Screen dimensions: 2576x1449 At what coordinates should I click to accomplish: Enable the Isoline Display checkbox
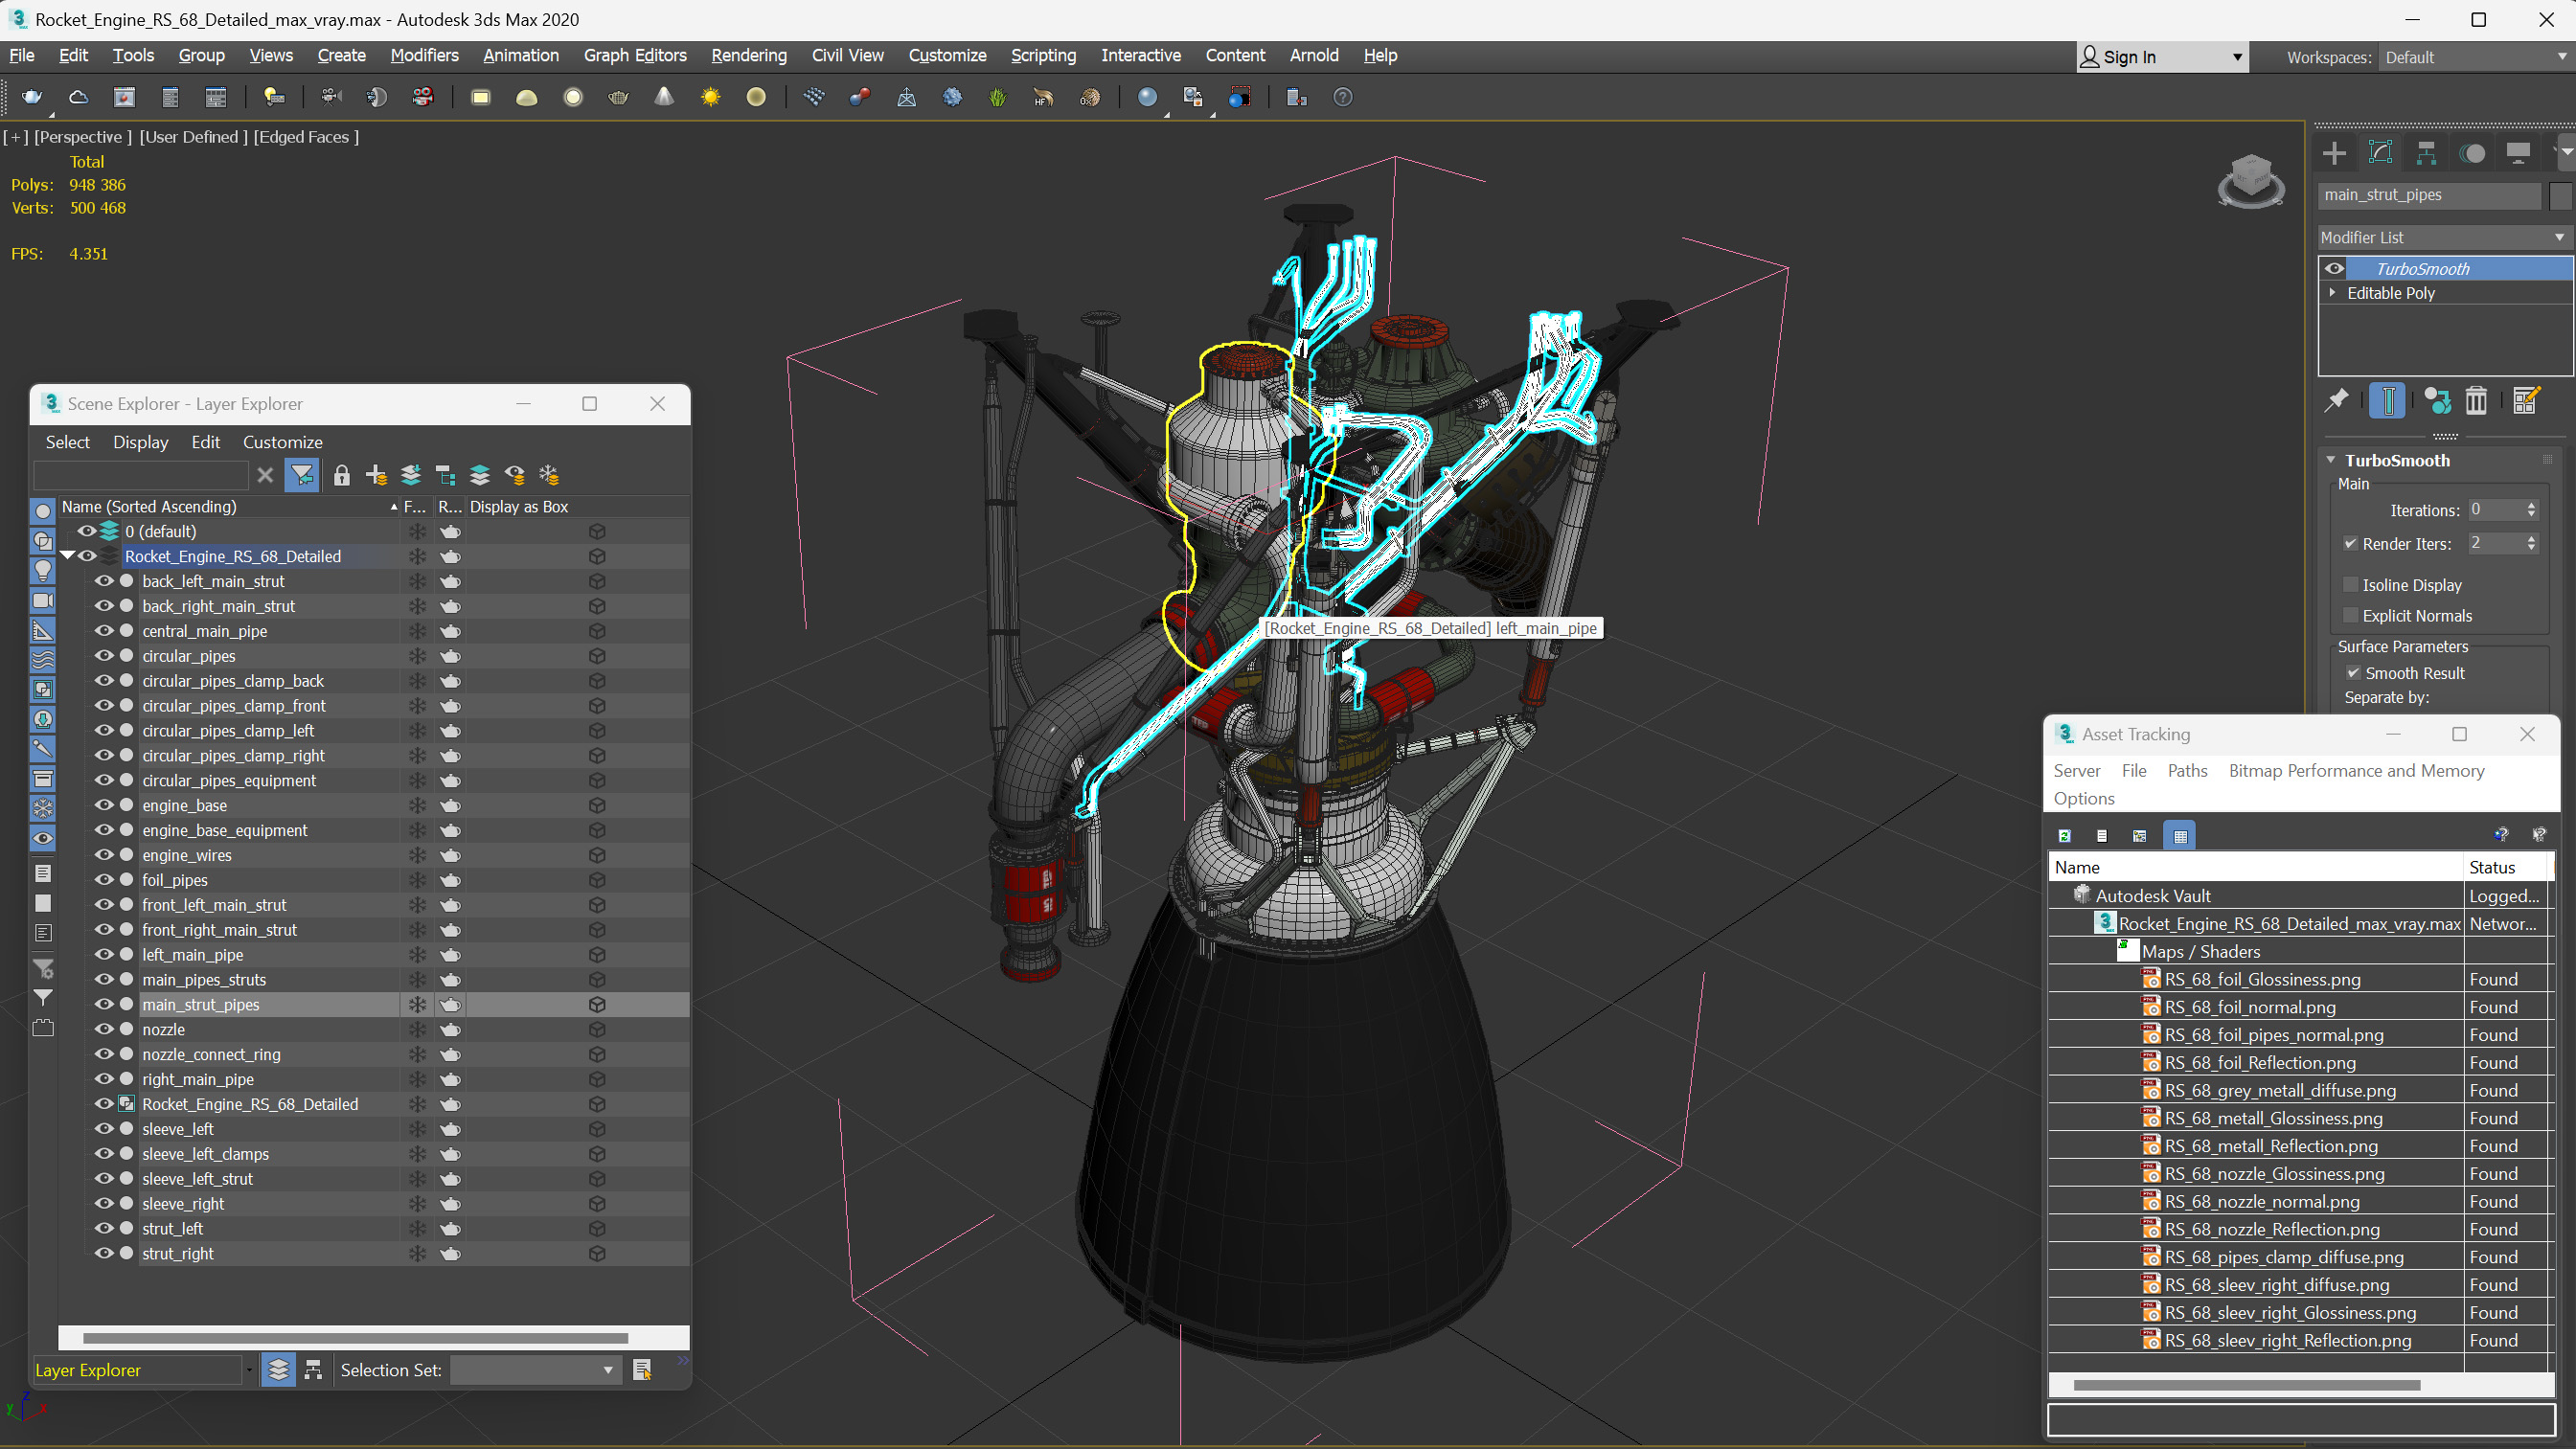2351,585
